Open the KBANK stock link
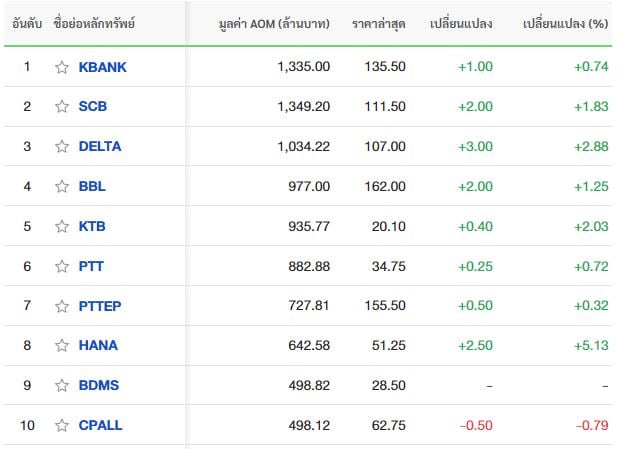This screenshot has width=634, height=449. click(x=103, y=67)
